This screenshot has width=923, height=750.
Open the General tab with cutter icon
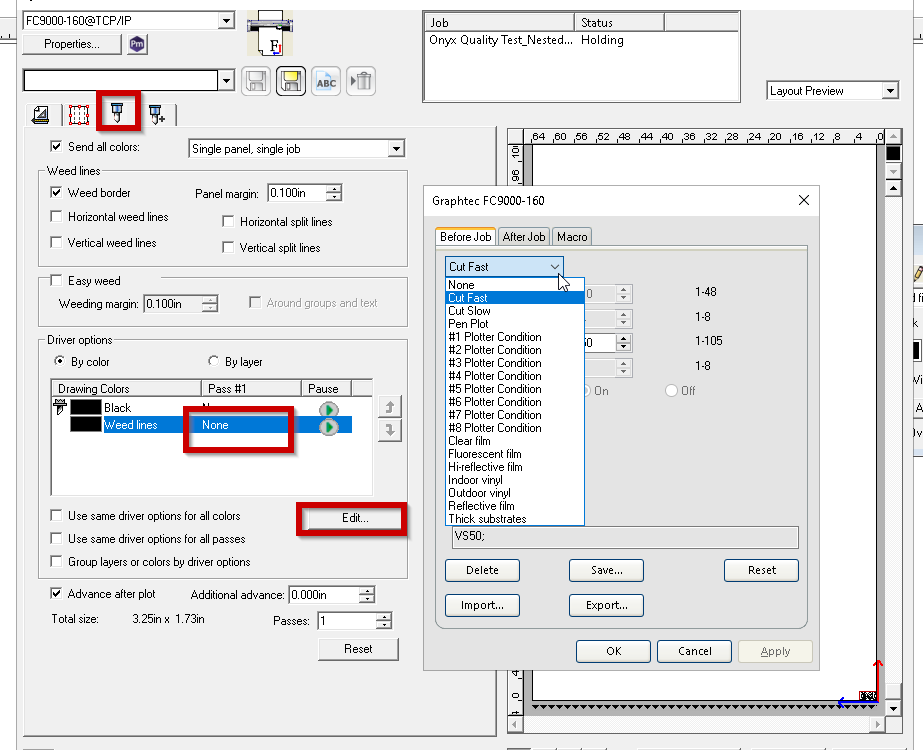point(41,114)
